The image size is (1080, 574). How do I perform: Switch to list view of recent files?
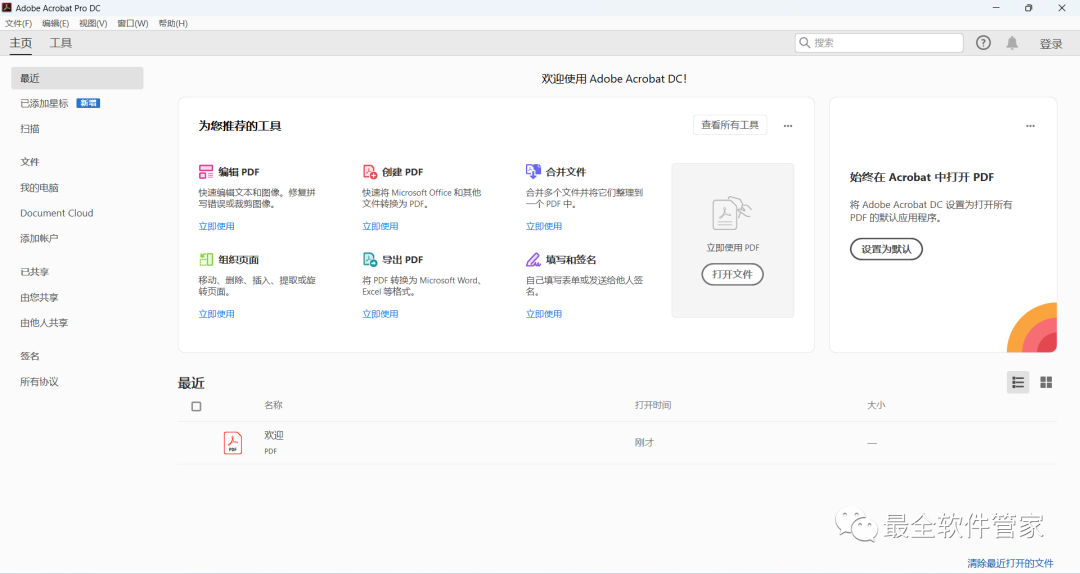pos(1018,382)
